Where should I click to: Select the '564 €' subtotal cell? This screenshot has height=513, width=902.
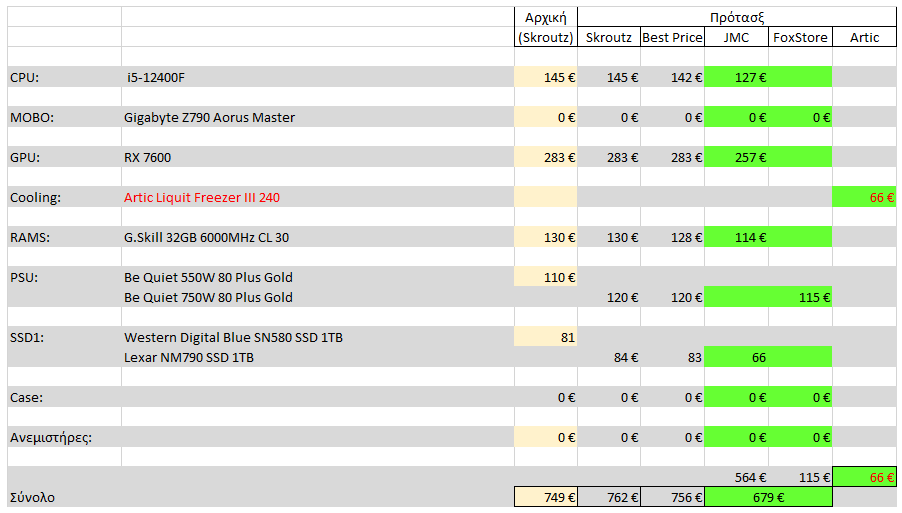736,477
